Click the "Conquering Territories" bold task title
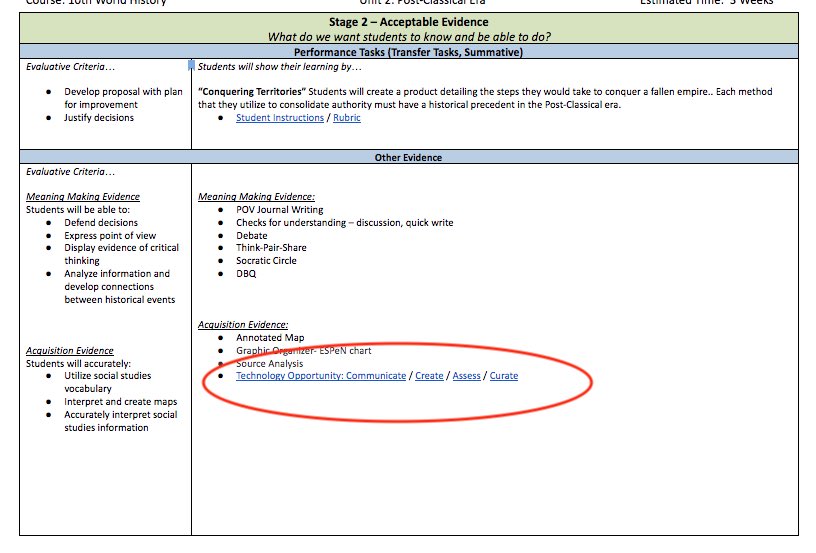Screen dimensions: 816x553 [x=252, y=92]
